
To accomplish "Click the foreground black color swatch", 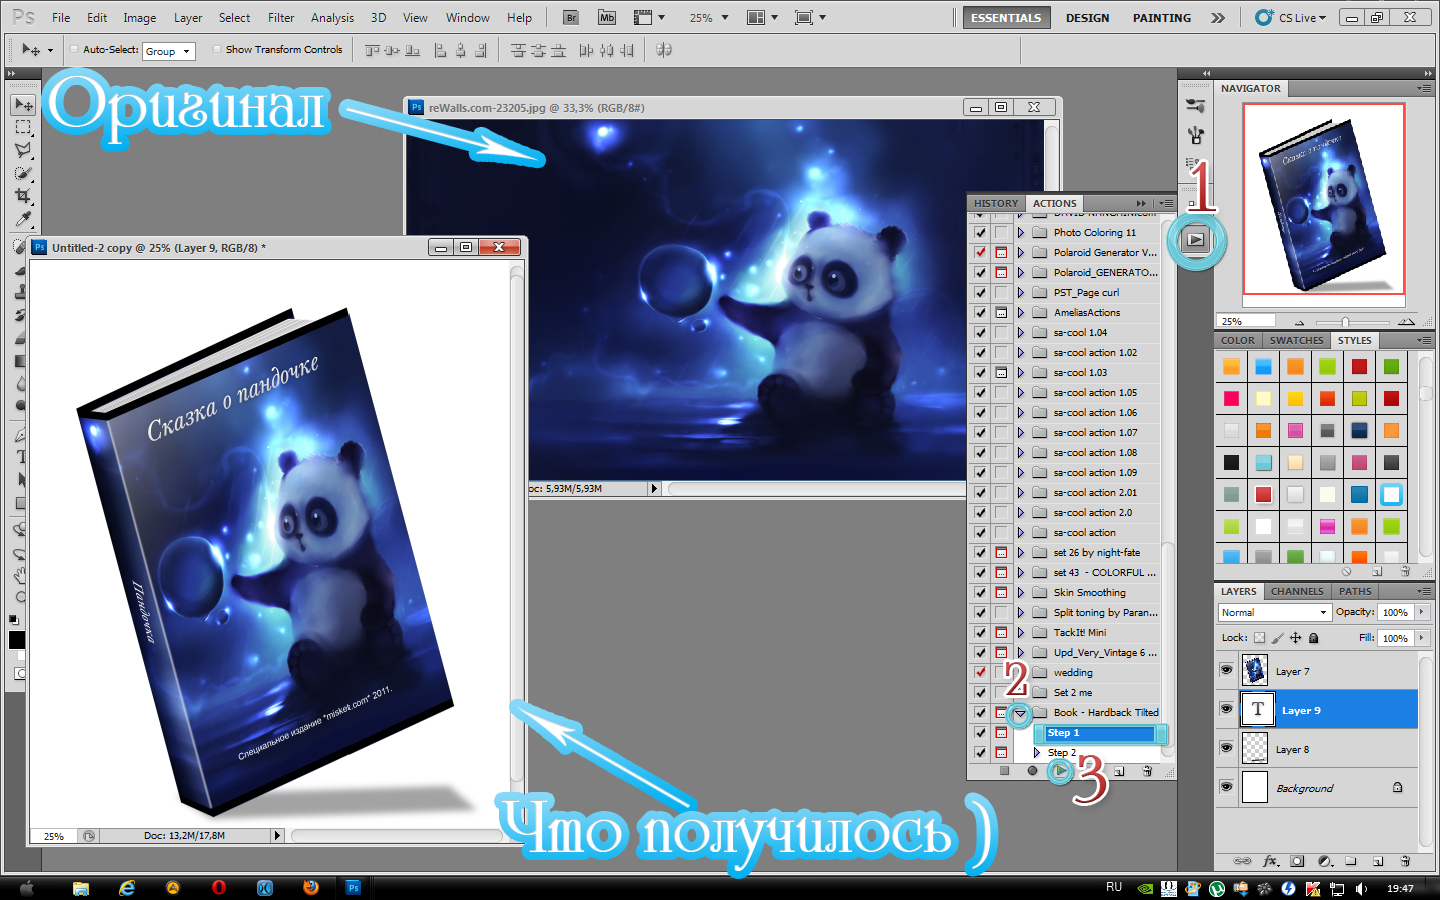I will click(16, 640).
